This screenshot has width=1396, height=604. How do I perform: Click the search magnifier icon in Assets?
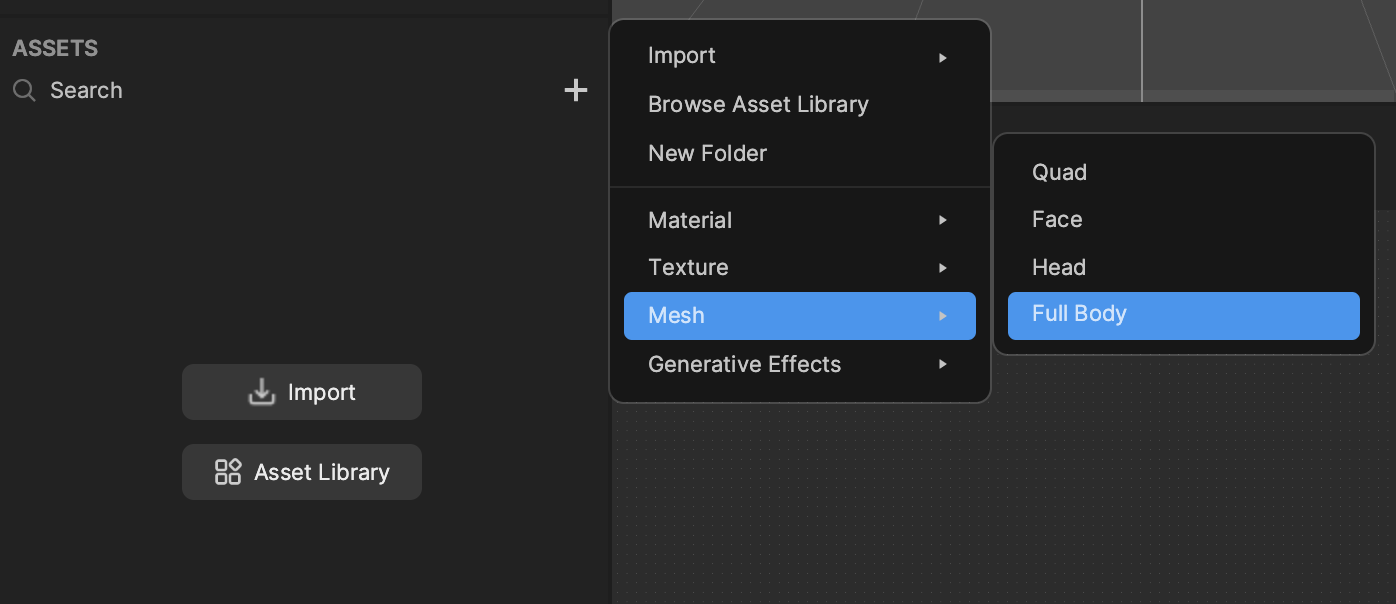[24, 91]
